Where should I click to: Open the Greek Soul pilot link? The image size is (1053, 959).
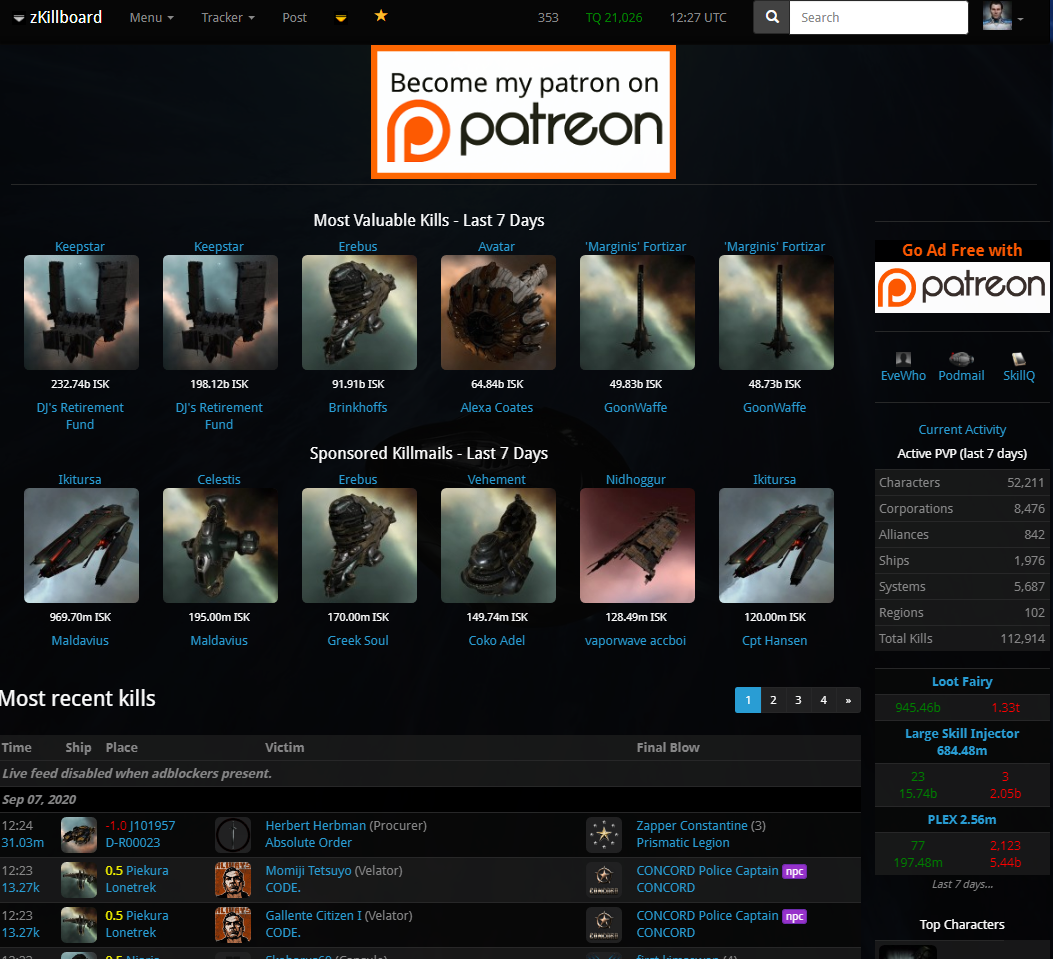(x=358, y=641)
